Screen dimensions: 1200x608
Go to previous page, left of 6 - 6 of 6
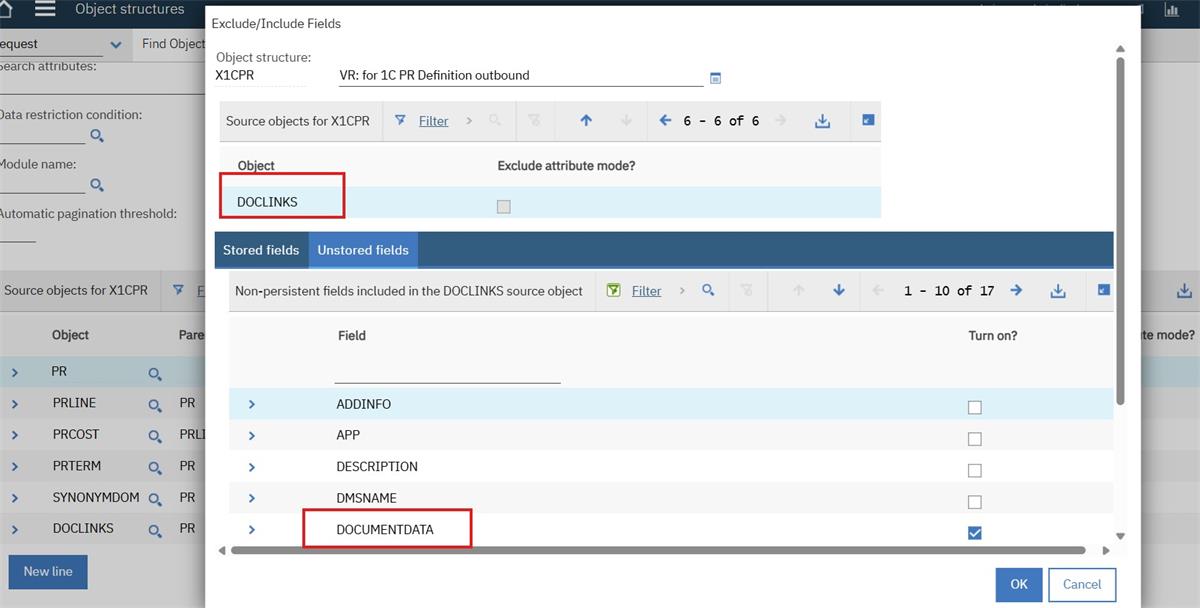tap(665, 120)
